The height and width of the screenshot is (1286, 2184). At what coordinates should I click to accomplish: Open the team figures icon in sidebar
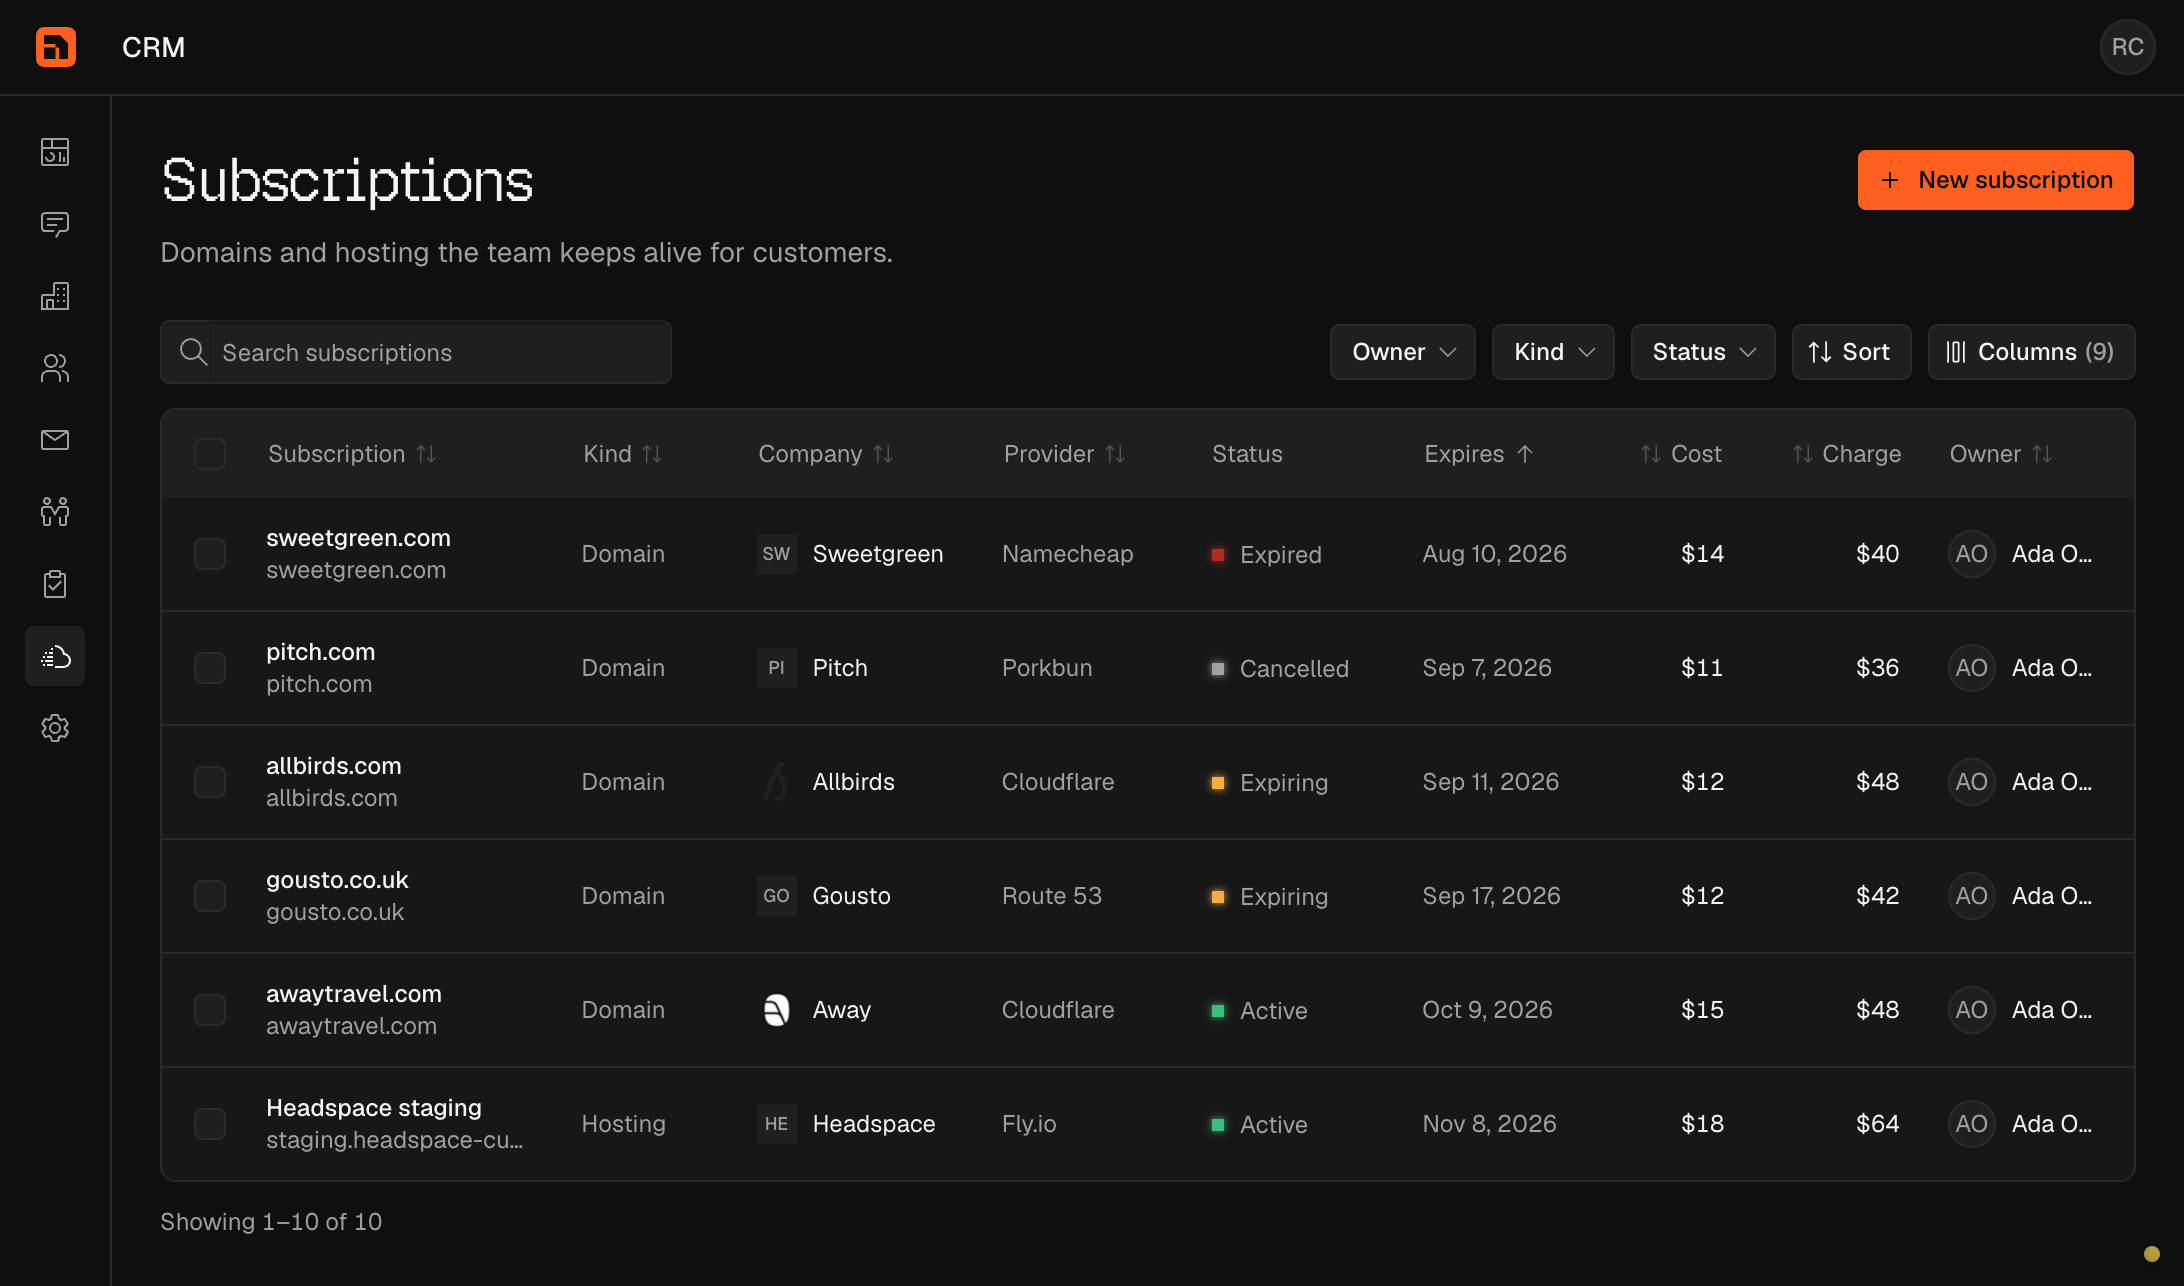pos(55,512)
